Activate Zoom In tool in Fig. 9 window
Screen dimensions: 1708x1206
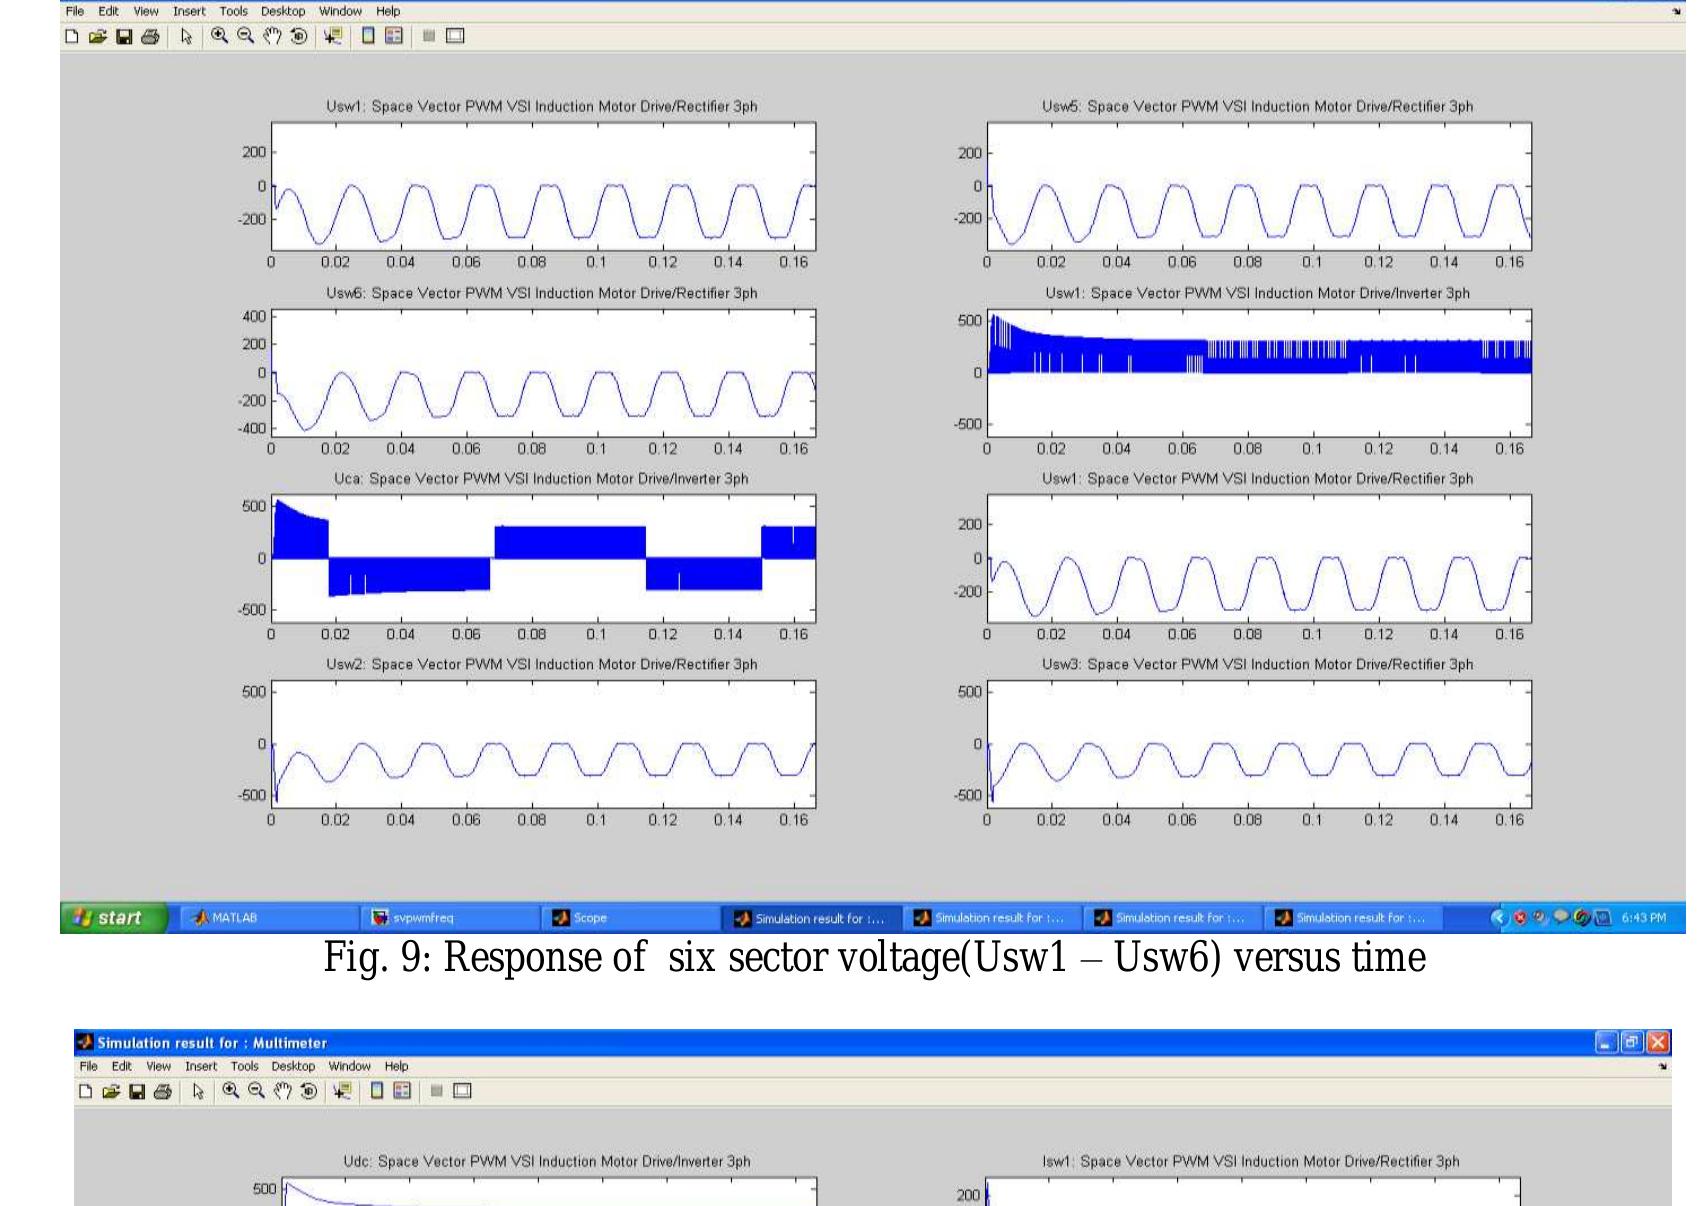click(x=219, y=36)
